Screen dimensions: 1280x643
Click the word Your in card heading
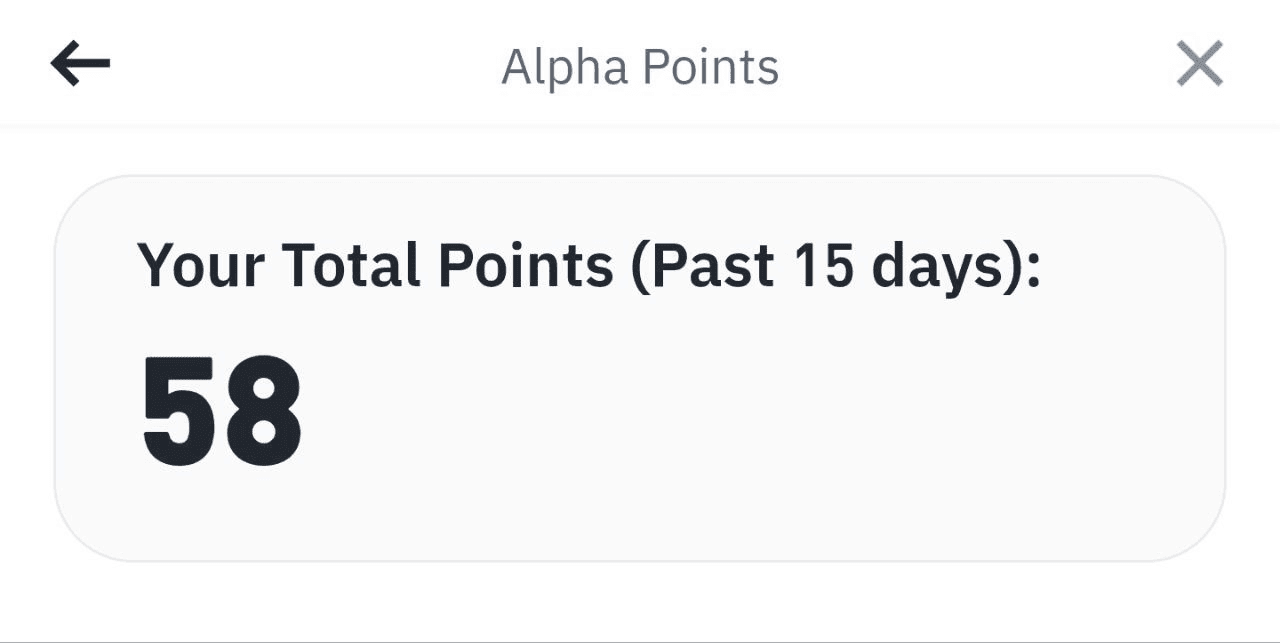click(x=201, y=266)
